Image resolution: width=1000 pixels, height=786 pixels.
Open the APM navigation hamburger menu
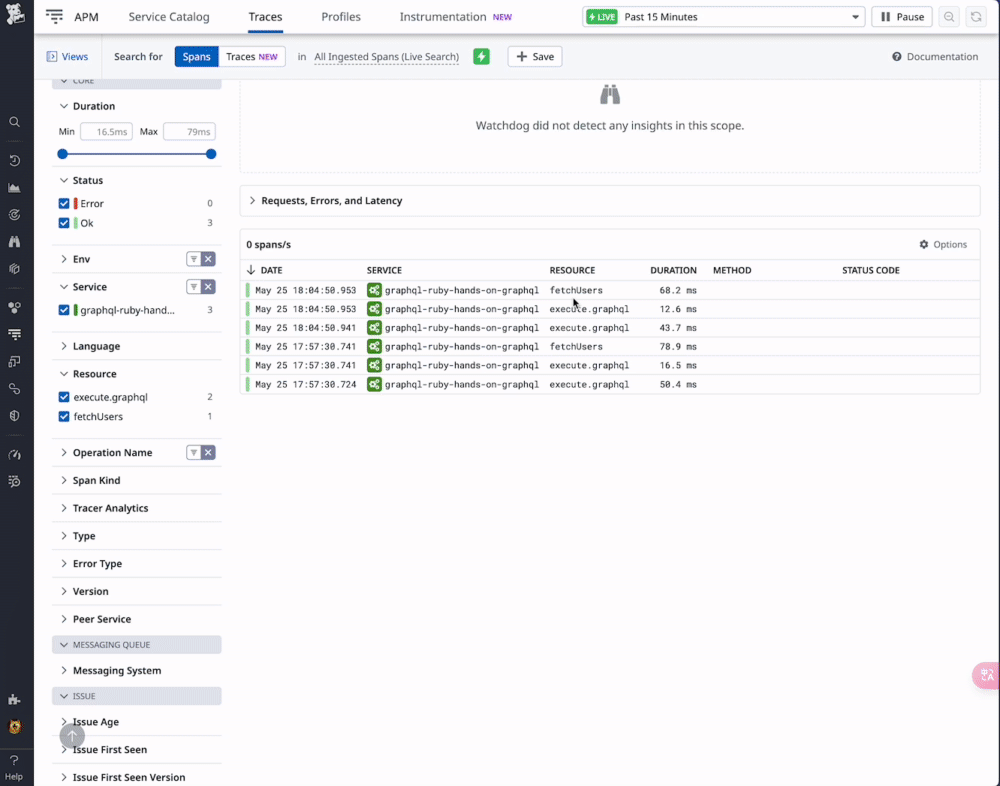(x=54, y=17)
